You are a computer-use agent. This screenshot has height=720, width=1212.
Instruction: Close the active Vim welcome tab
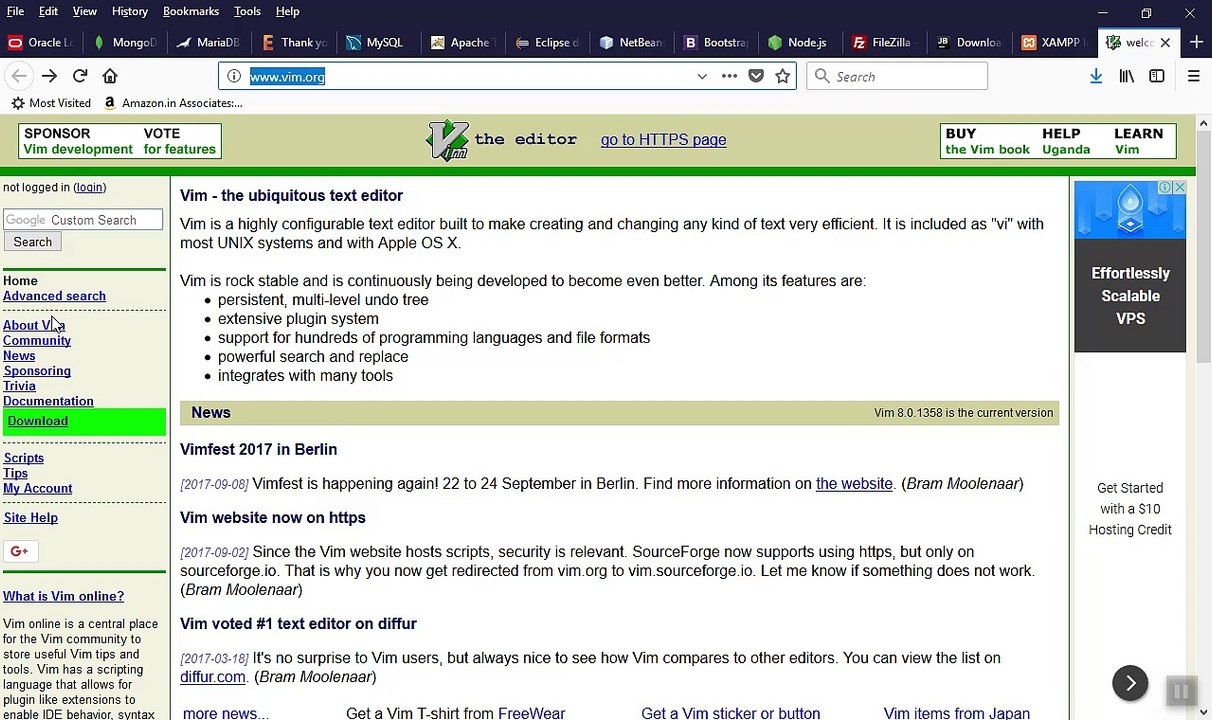click(x=1165, y=42)
